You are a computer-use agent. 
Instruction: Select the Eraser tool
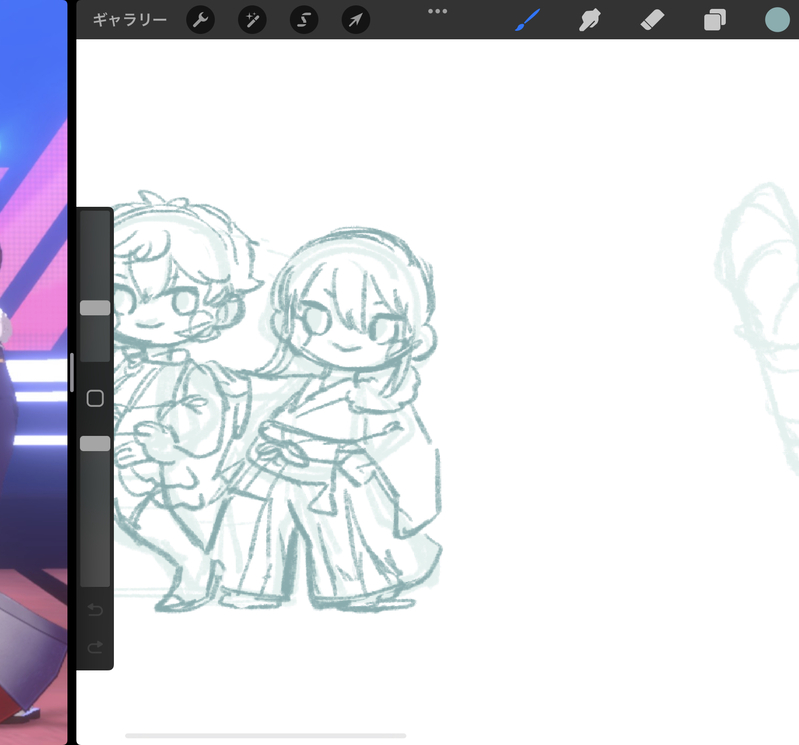pyautogui.click(x=652, y=20)
